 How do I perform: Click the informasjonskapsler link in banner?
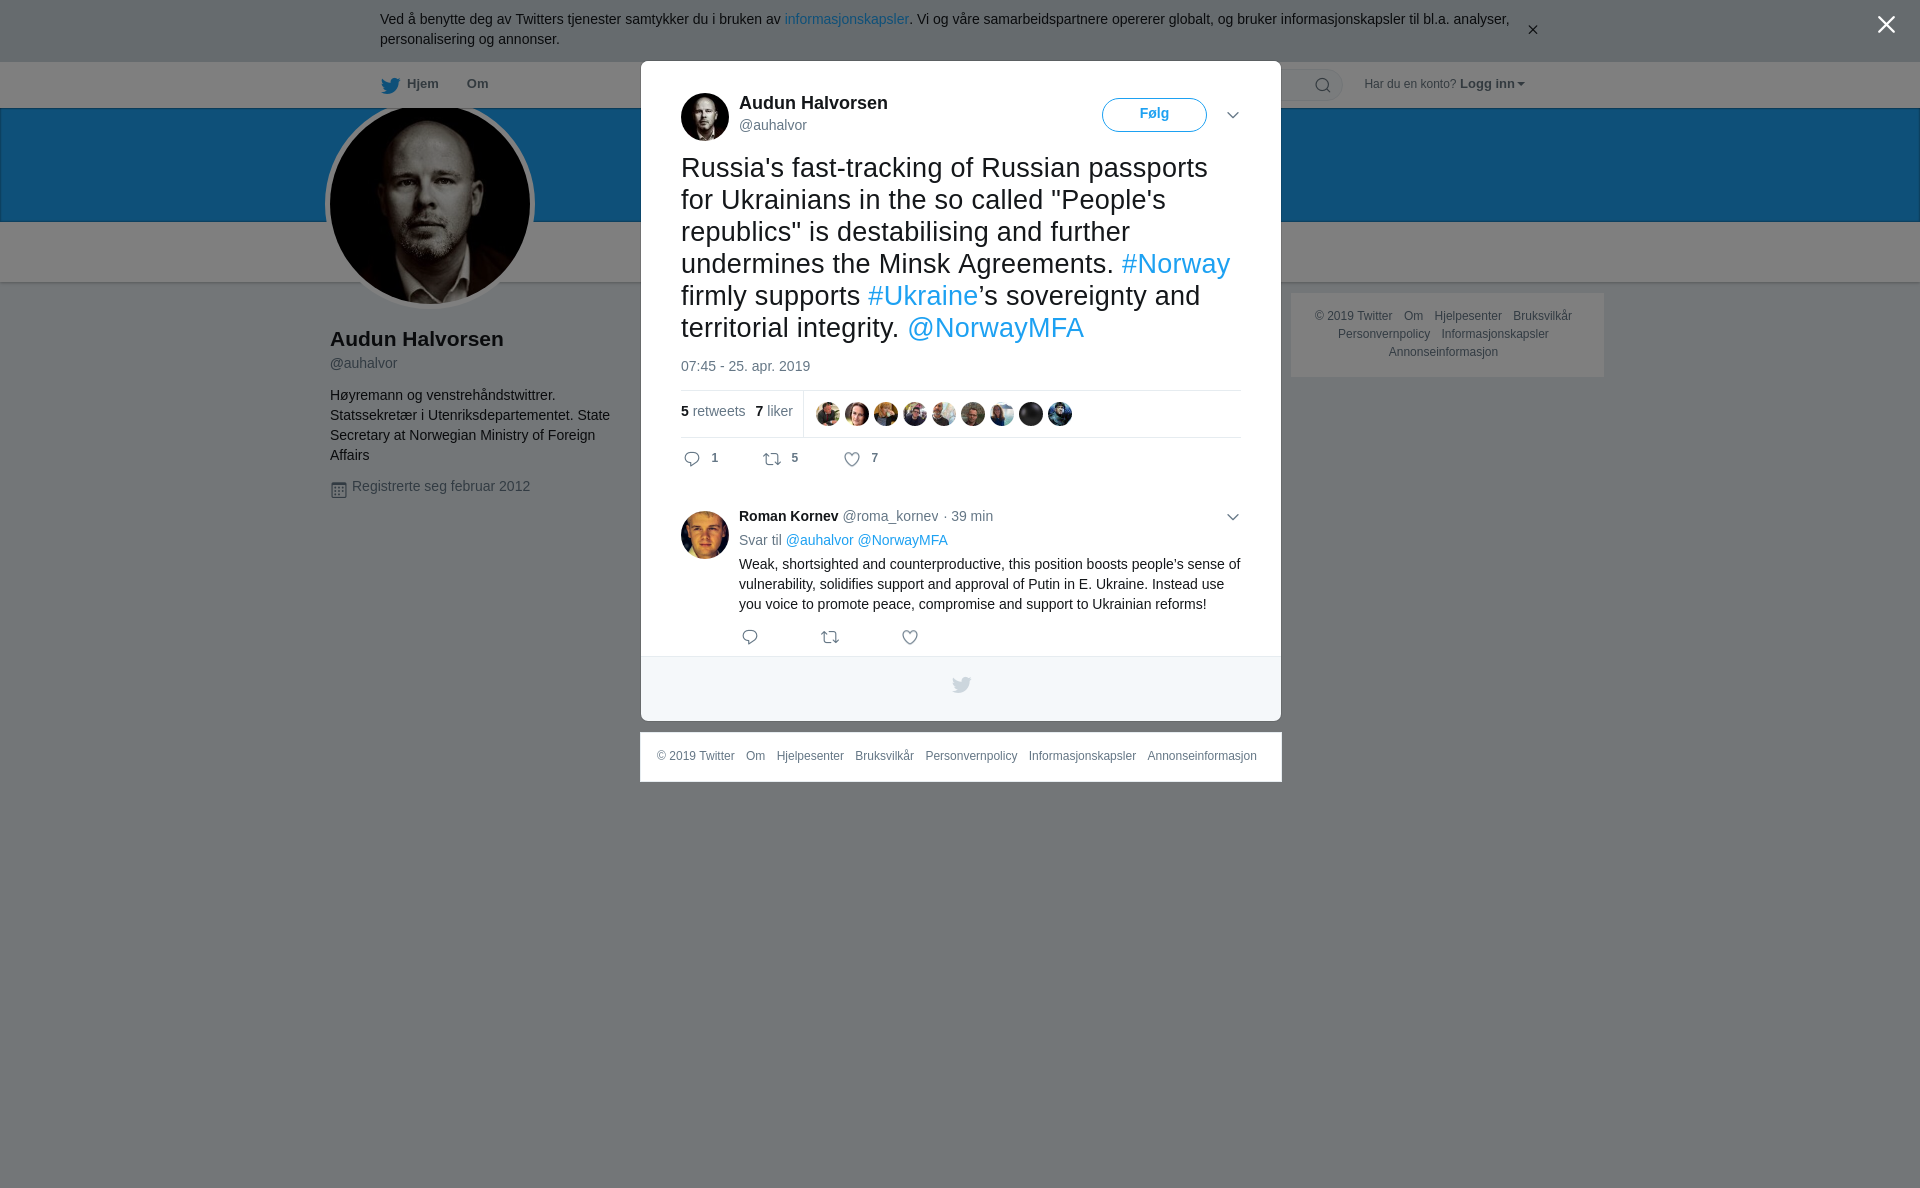846,19
